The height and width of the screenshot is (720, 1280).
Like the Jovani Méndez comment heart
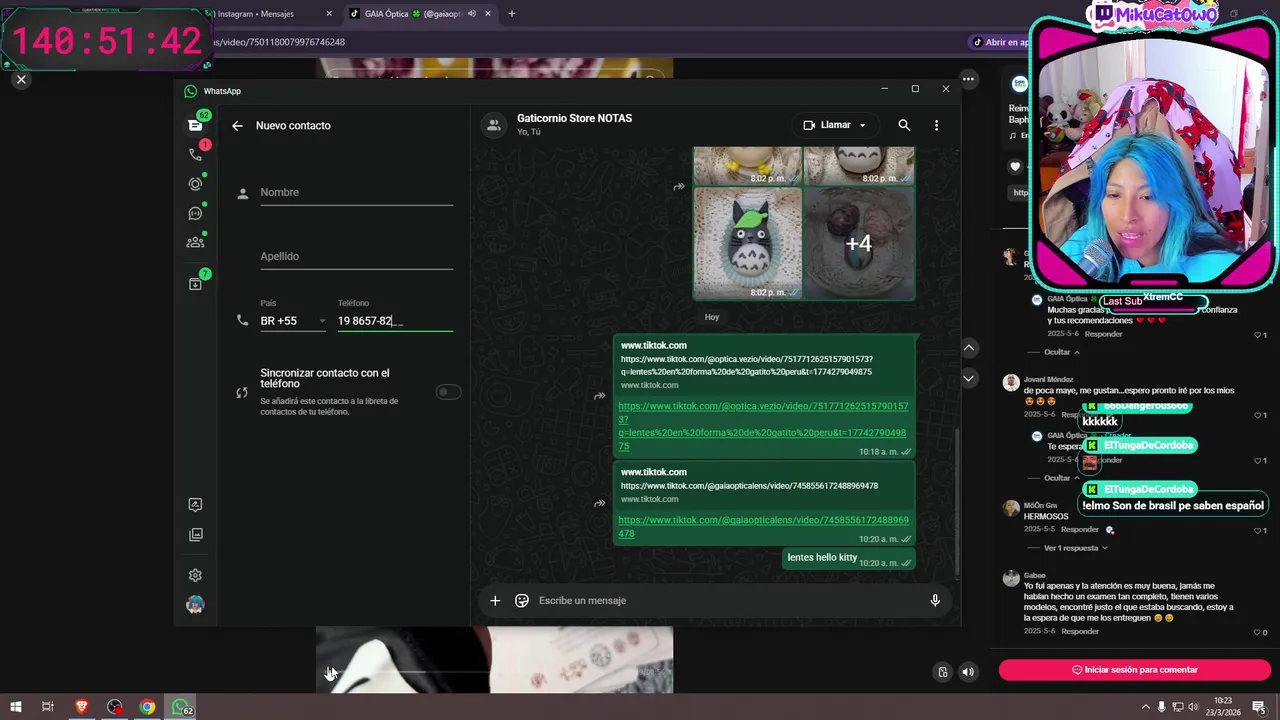pos(1259,415)
